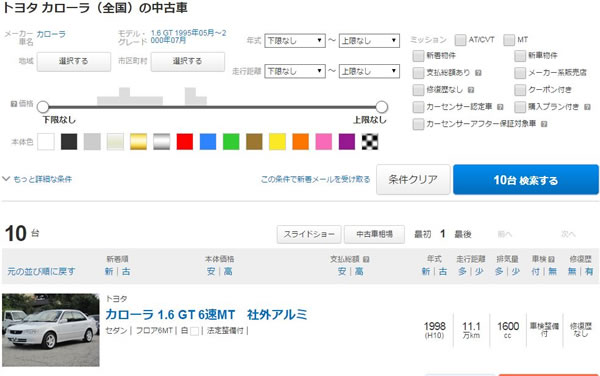Tick the メーカー系販売店 checkbox
Screen dimensions: 600x376
click(520, 73)
